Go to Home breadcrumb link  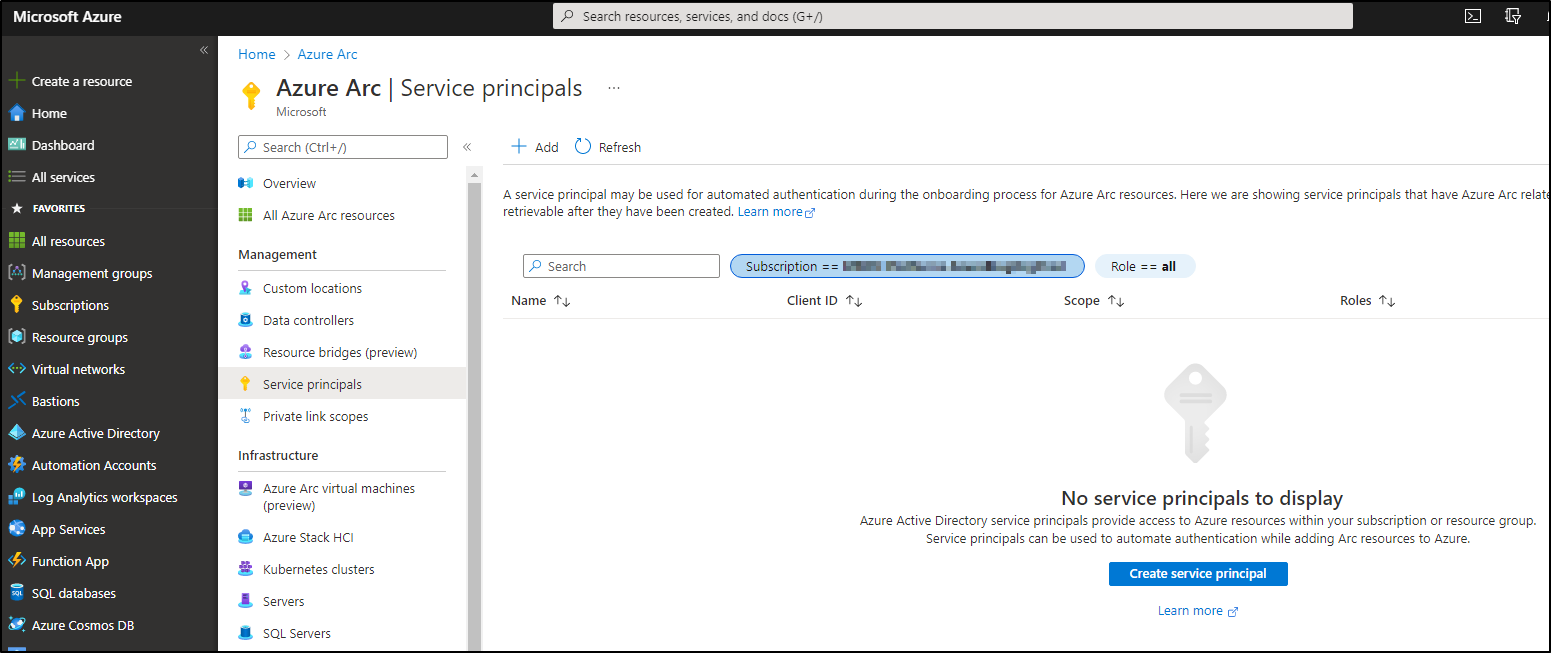257,54
